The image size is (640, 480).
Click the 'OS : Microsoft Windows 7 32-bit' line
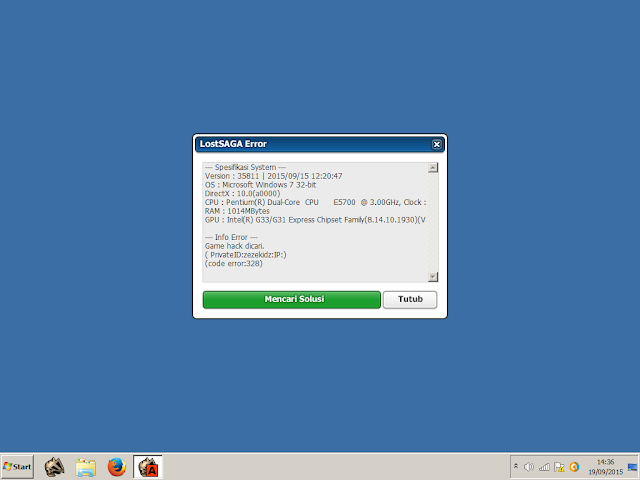(260, 185)
